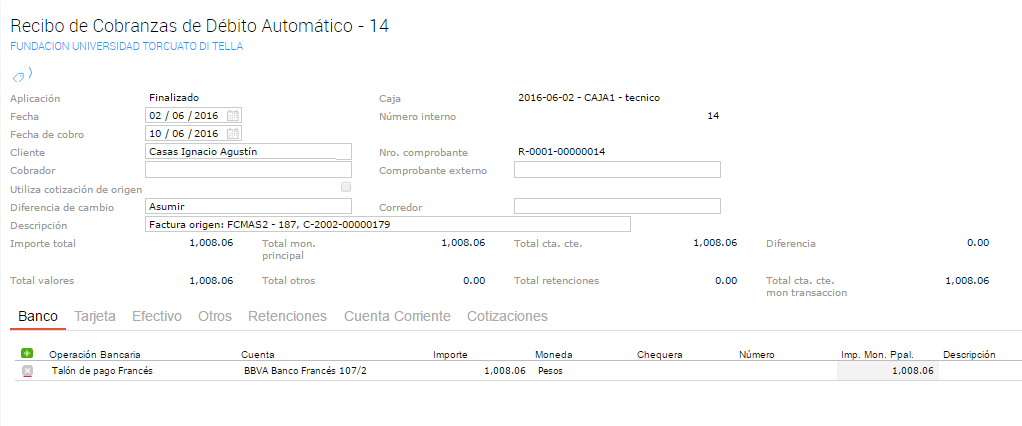Click the Corredor input field

point(617,206)
